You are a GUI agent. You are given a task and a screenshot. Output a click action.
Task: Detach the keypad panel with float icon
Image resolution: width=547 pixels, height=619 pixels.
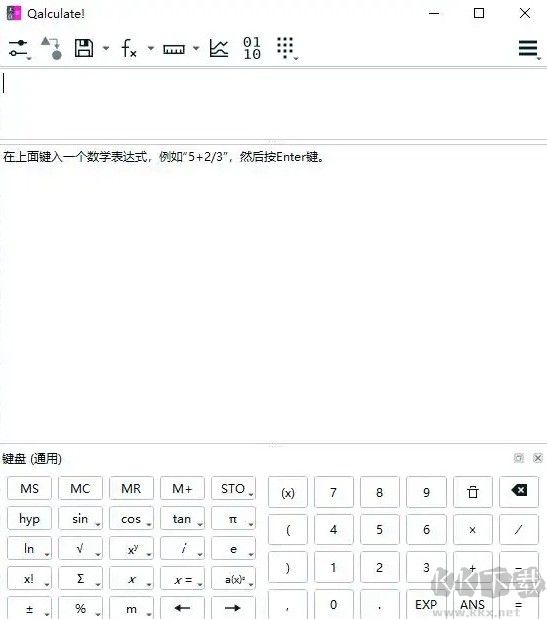click(x=519, y=458)
